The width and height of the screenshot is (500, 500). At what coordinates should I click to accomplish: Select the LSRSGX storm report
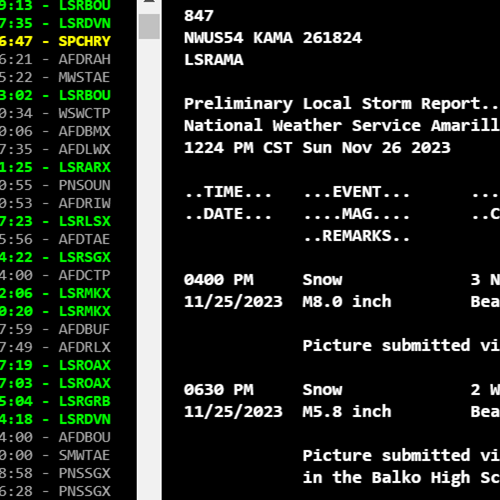tap(55, 257)
